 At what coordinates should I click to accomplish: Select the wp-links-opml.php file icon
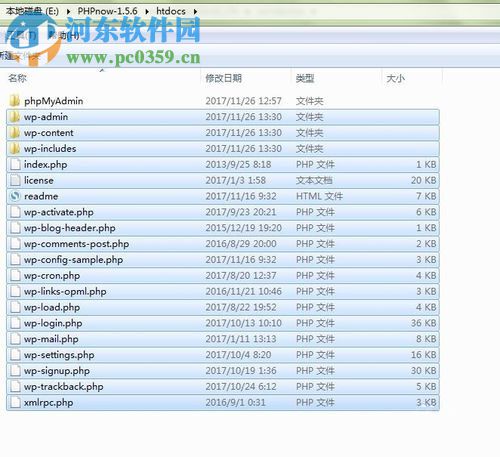click(15, 291)
